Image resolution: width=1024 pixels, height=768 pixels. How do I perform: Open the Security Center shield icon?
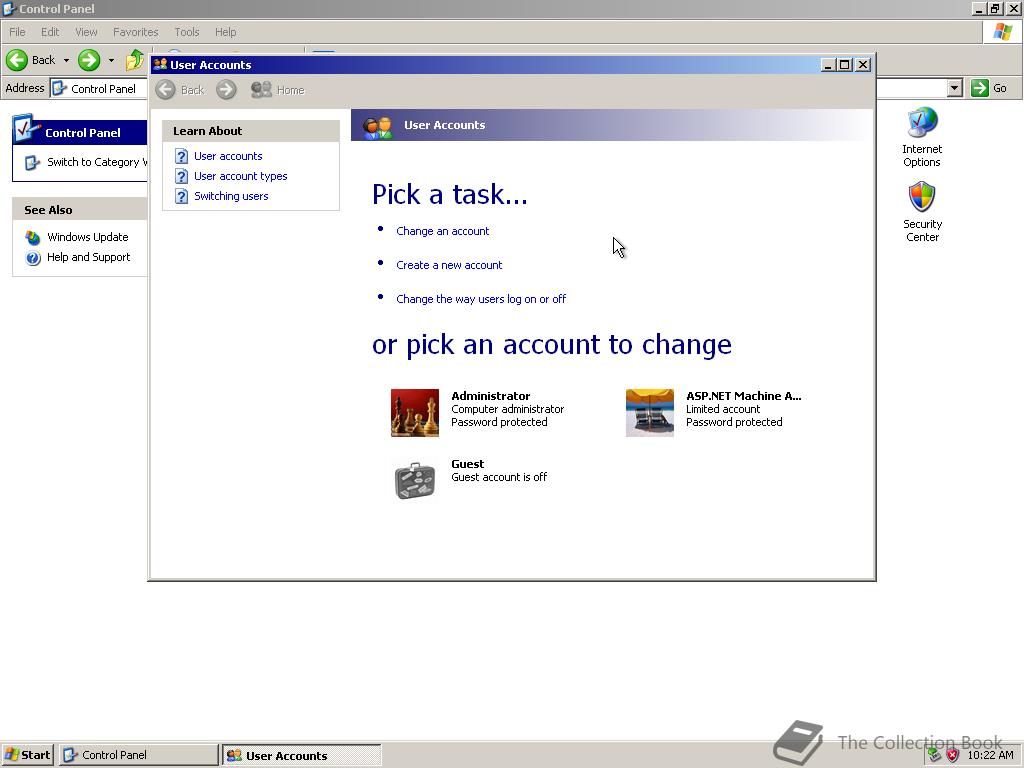pos(921,197)
